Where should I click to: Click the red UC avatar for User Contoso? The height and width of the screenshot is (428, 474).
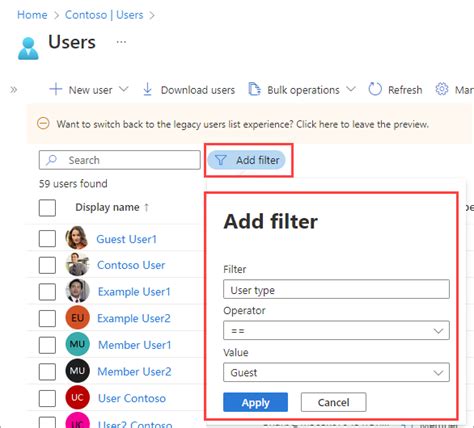tap(77, 397)
